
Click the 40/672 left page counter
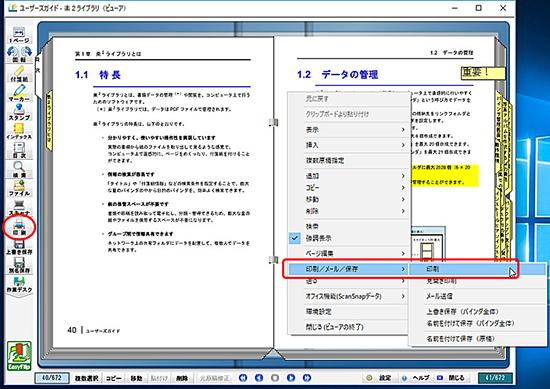(52, 378)
